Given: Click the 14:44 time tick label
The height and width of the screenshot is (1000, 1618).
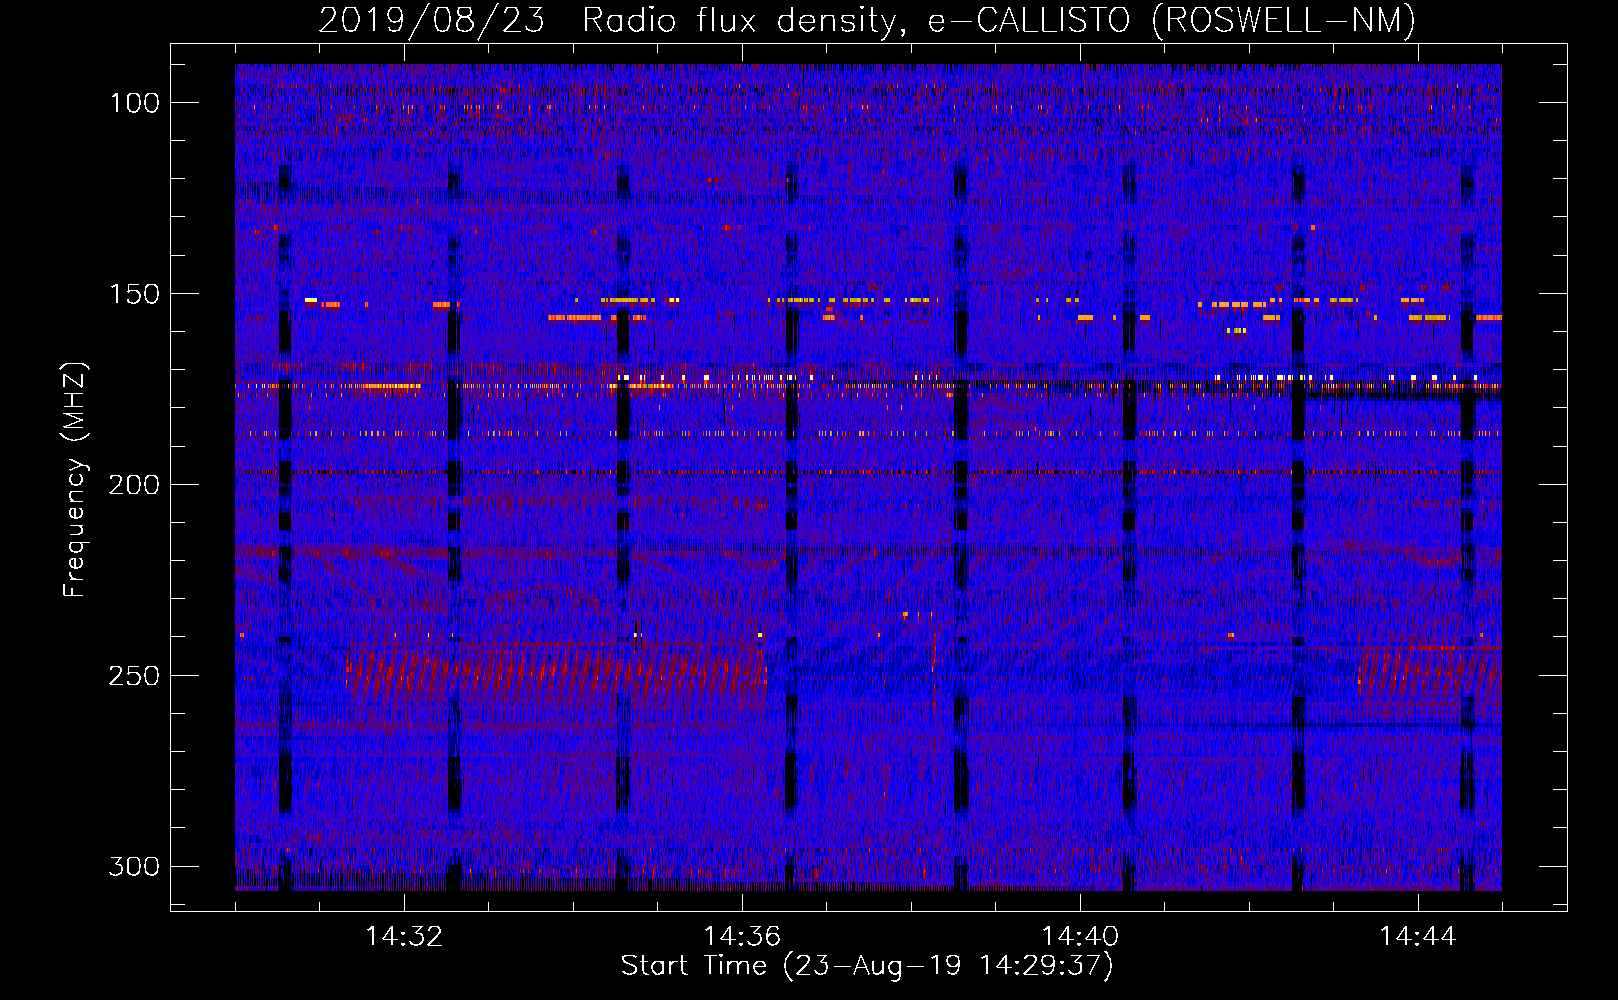Looking at the screenshot, I should pos(1418,937).
